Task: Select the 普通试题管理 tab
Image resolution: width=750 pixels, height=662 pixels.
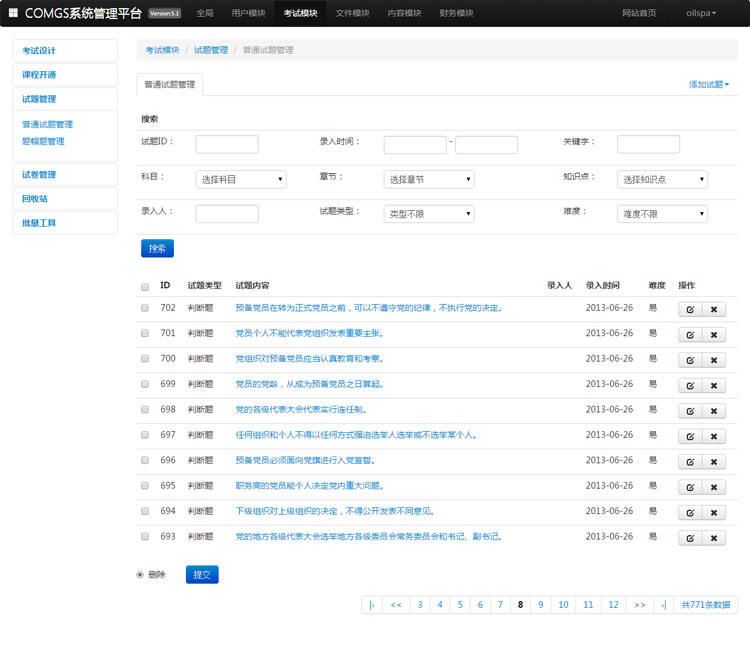Action: pyautogui.click(x=170, y=84)
